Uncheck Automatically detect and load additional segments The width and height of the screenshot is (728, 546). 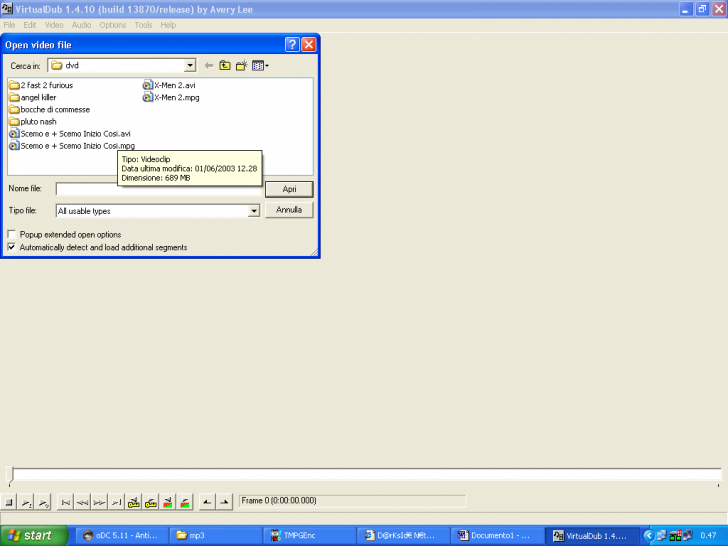[12, 247]
